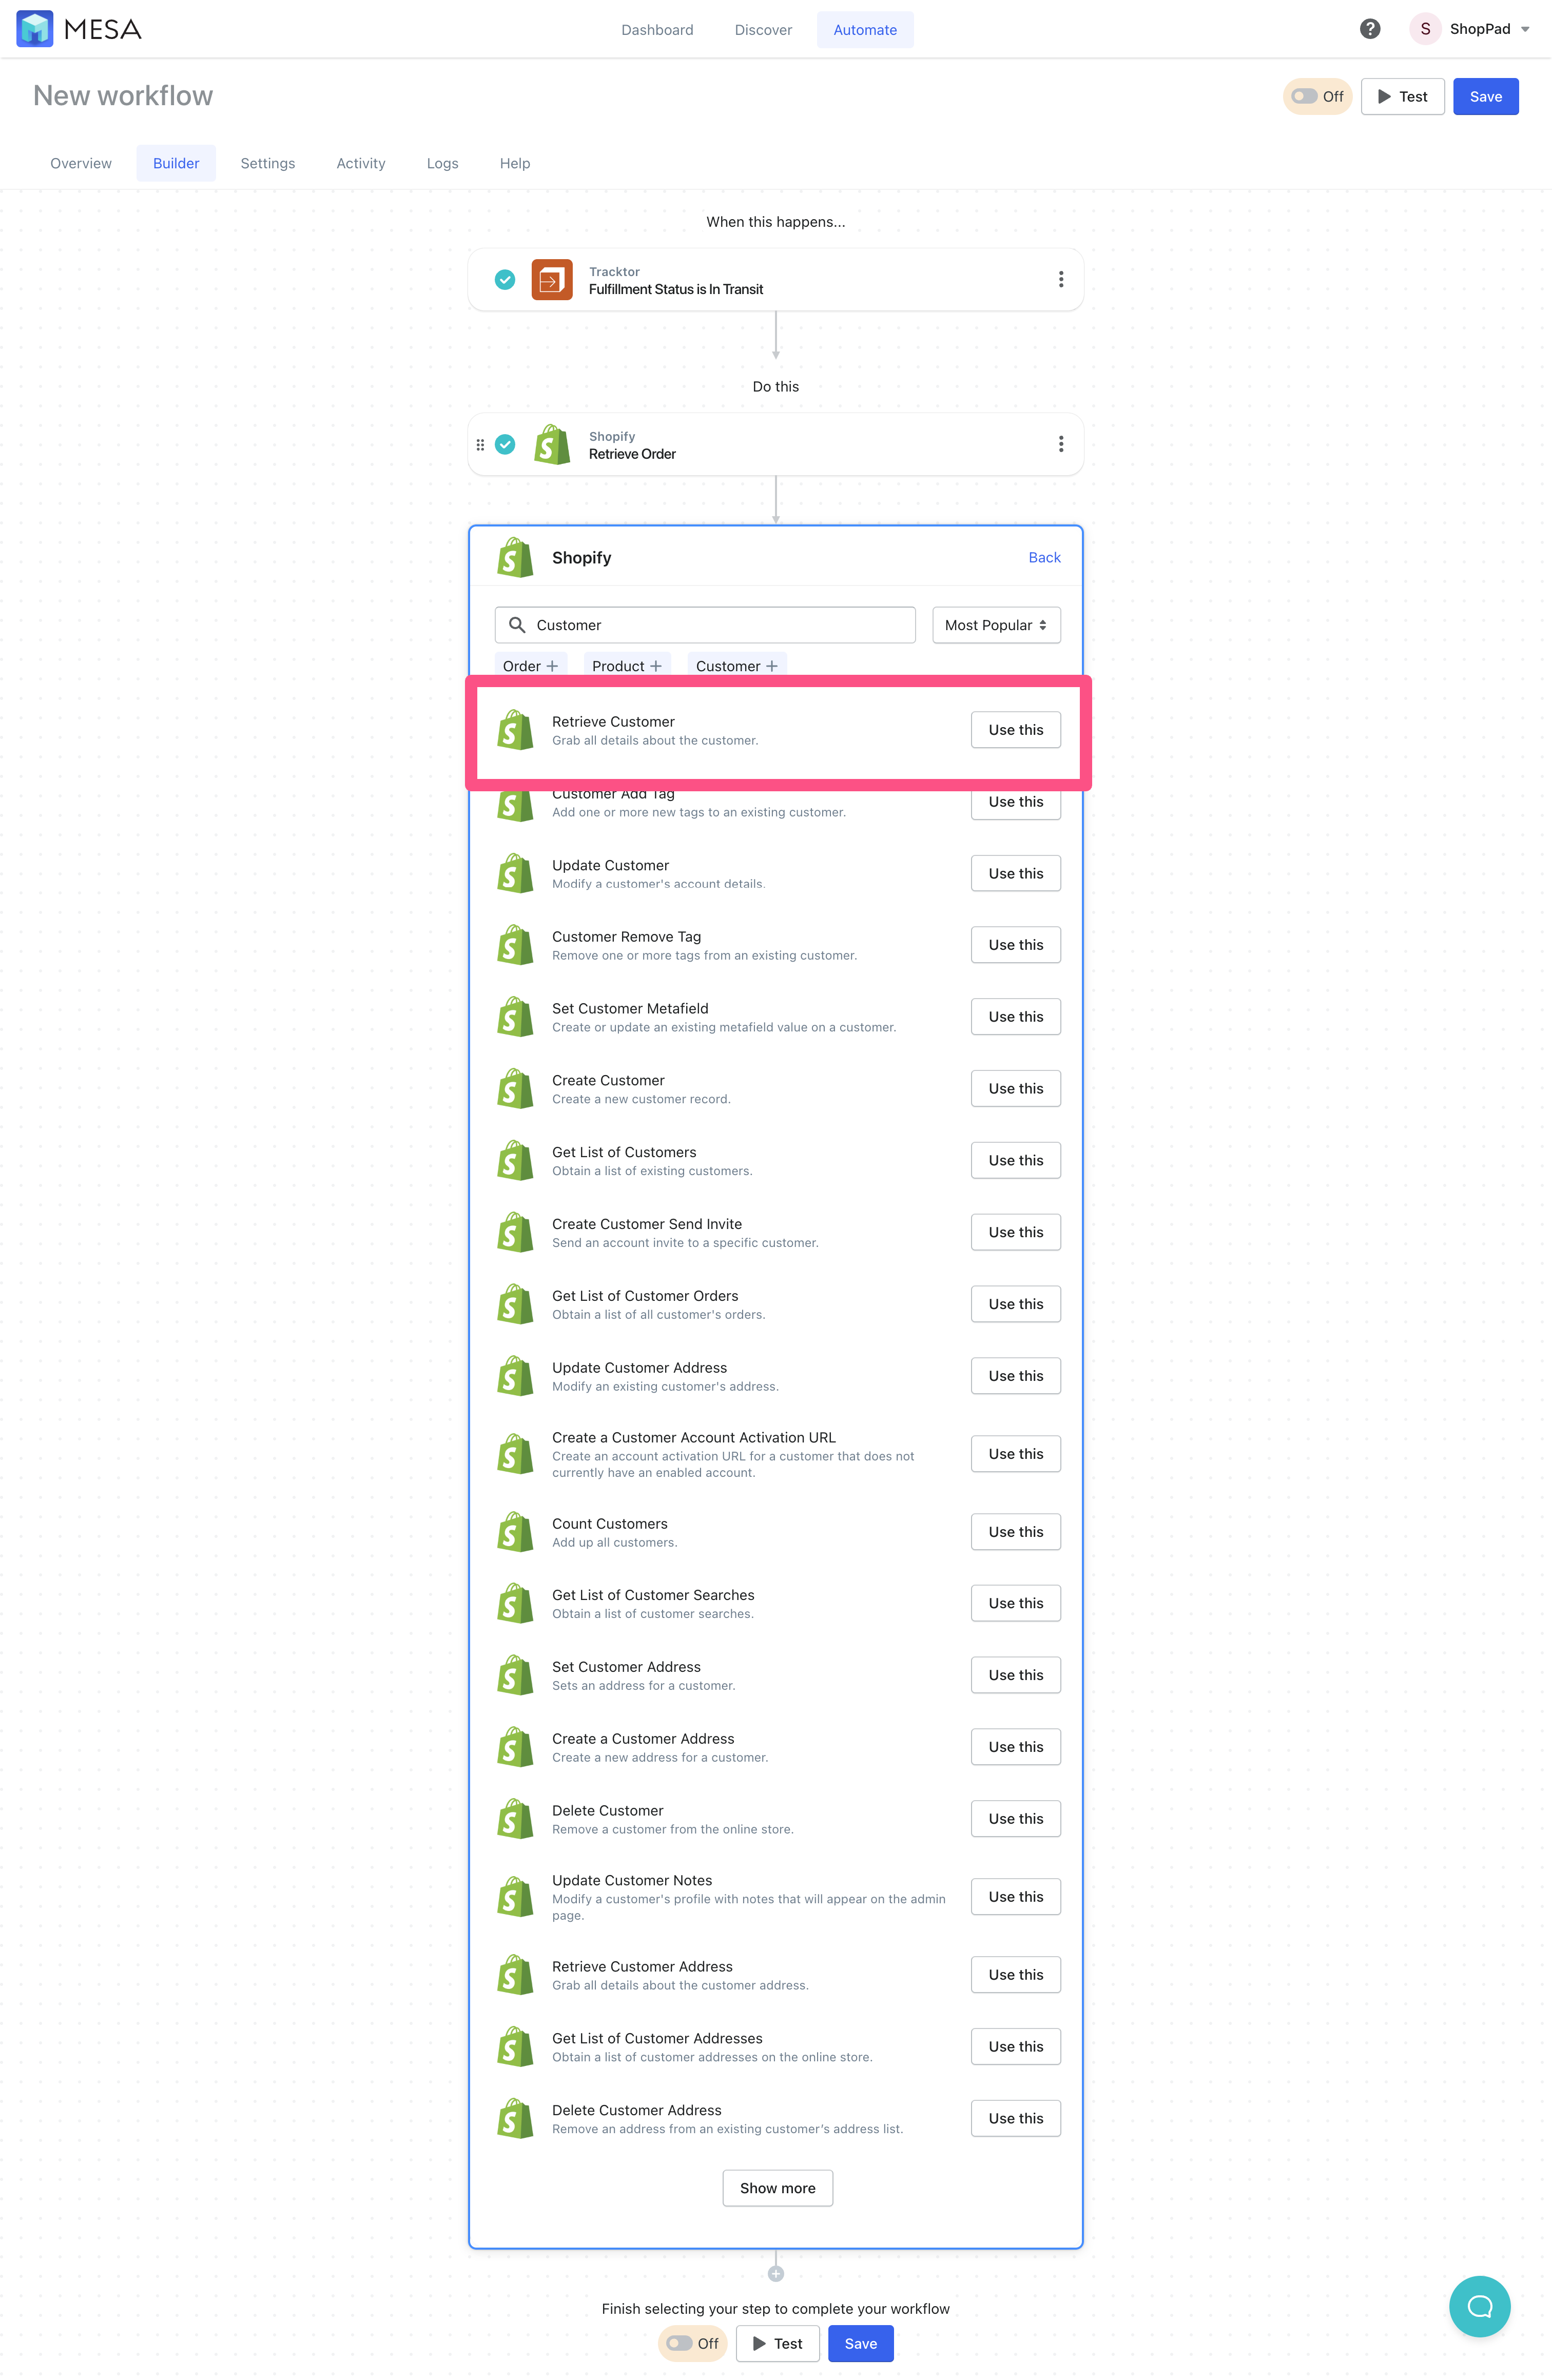1552x2380 pixels.
Task: Click Use this for Get List of Customer Orders
Action: pyautogui.click(x=1015, y=1305)
